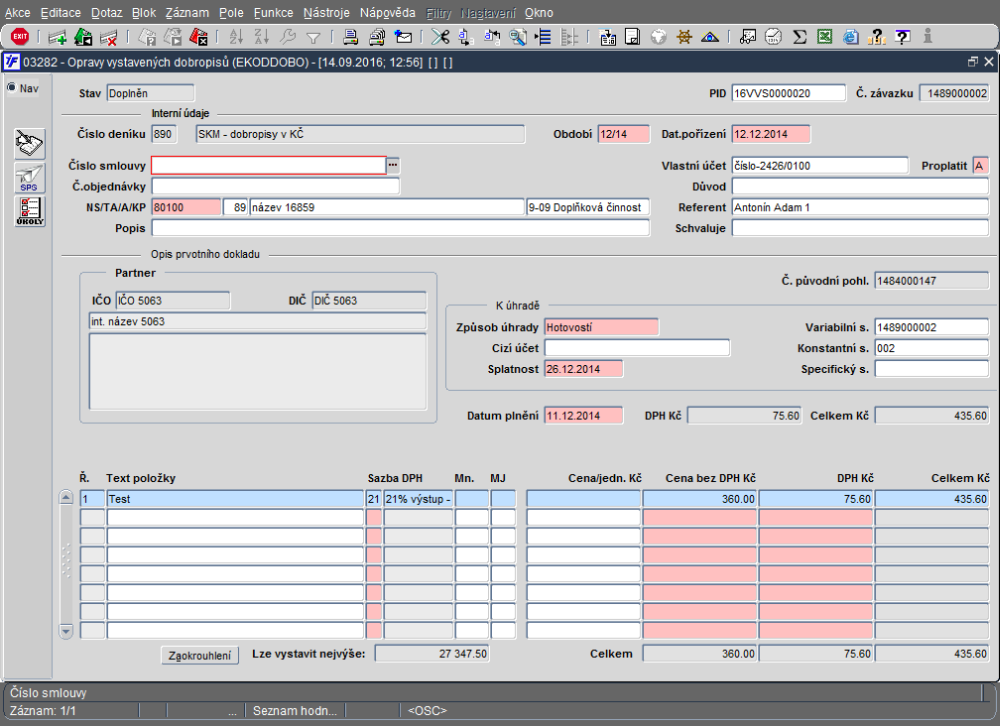1000x726 pixels.
Task: Open the Záznam menu
Action: pyautogui.click(x=187, y=13)
